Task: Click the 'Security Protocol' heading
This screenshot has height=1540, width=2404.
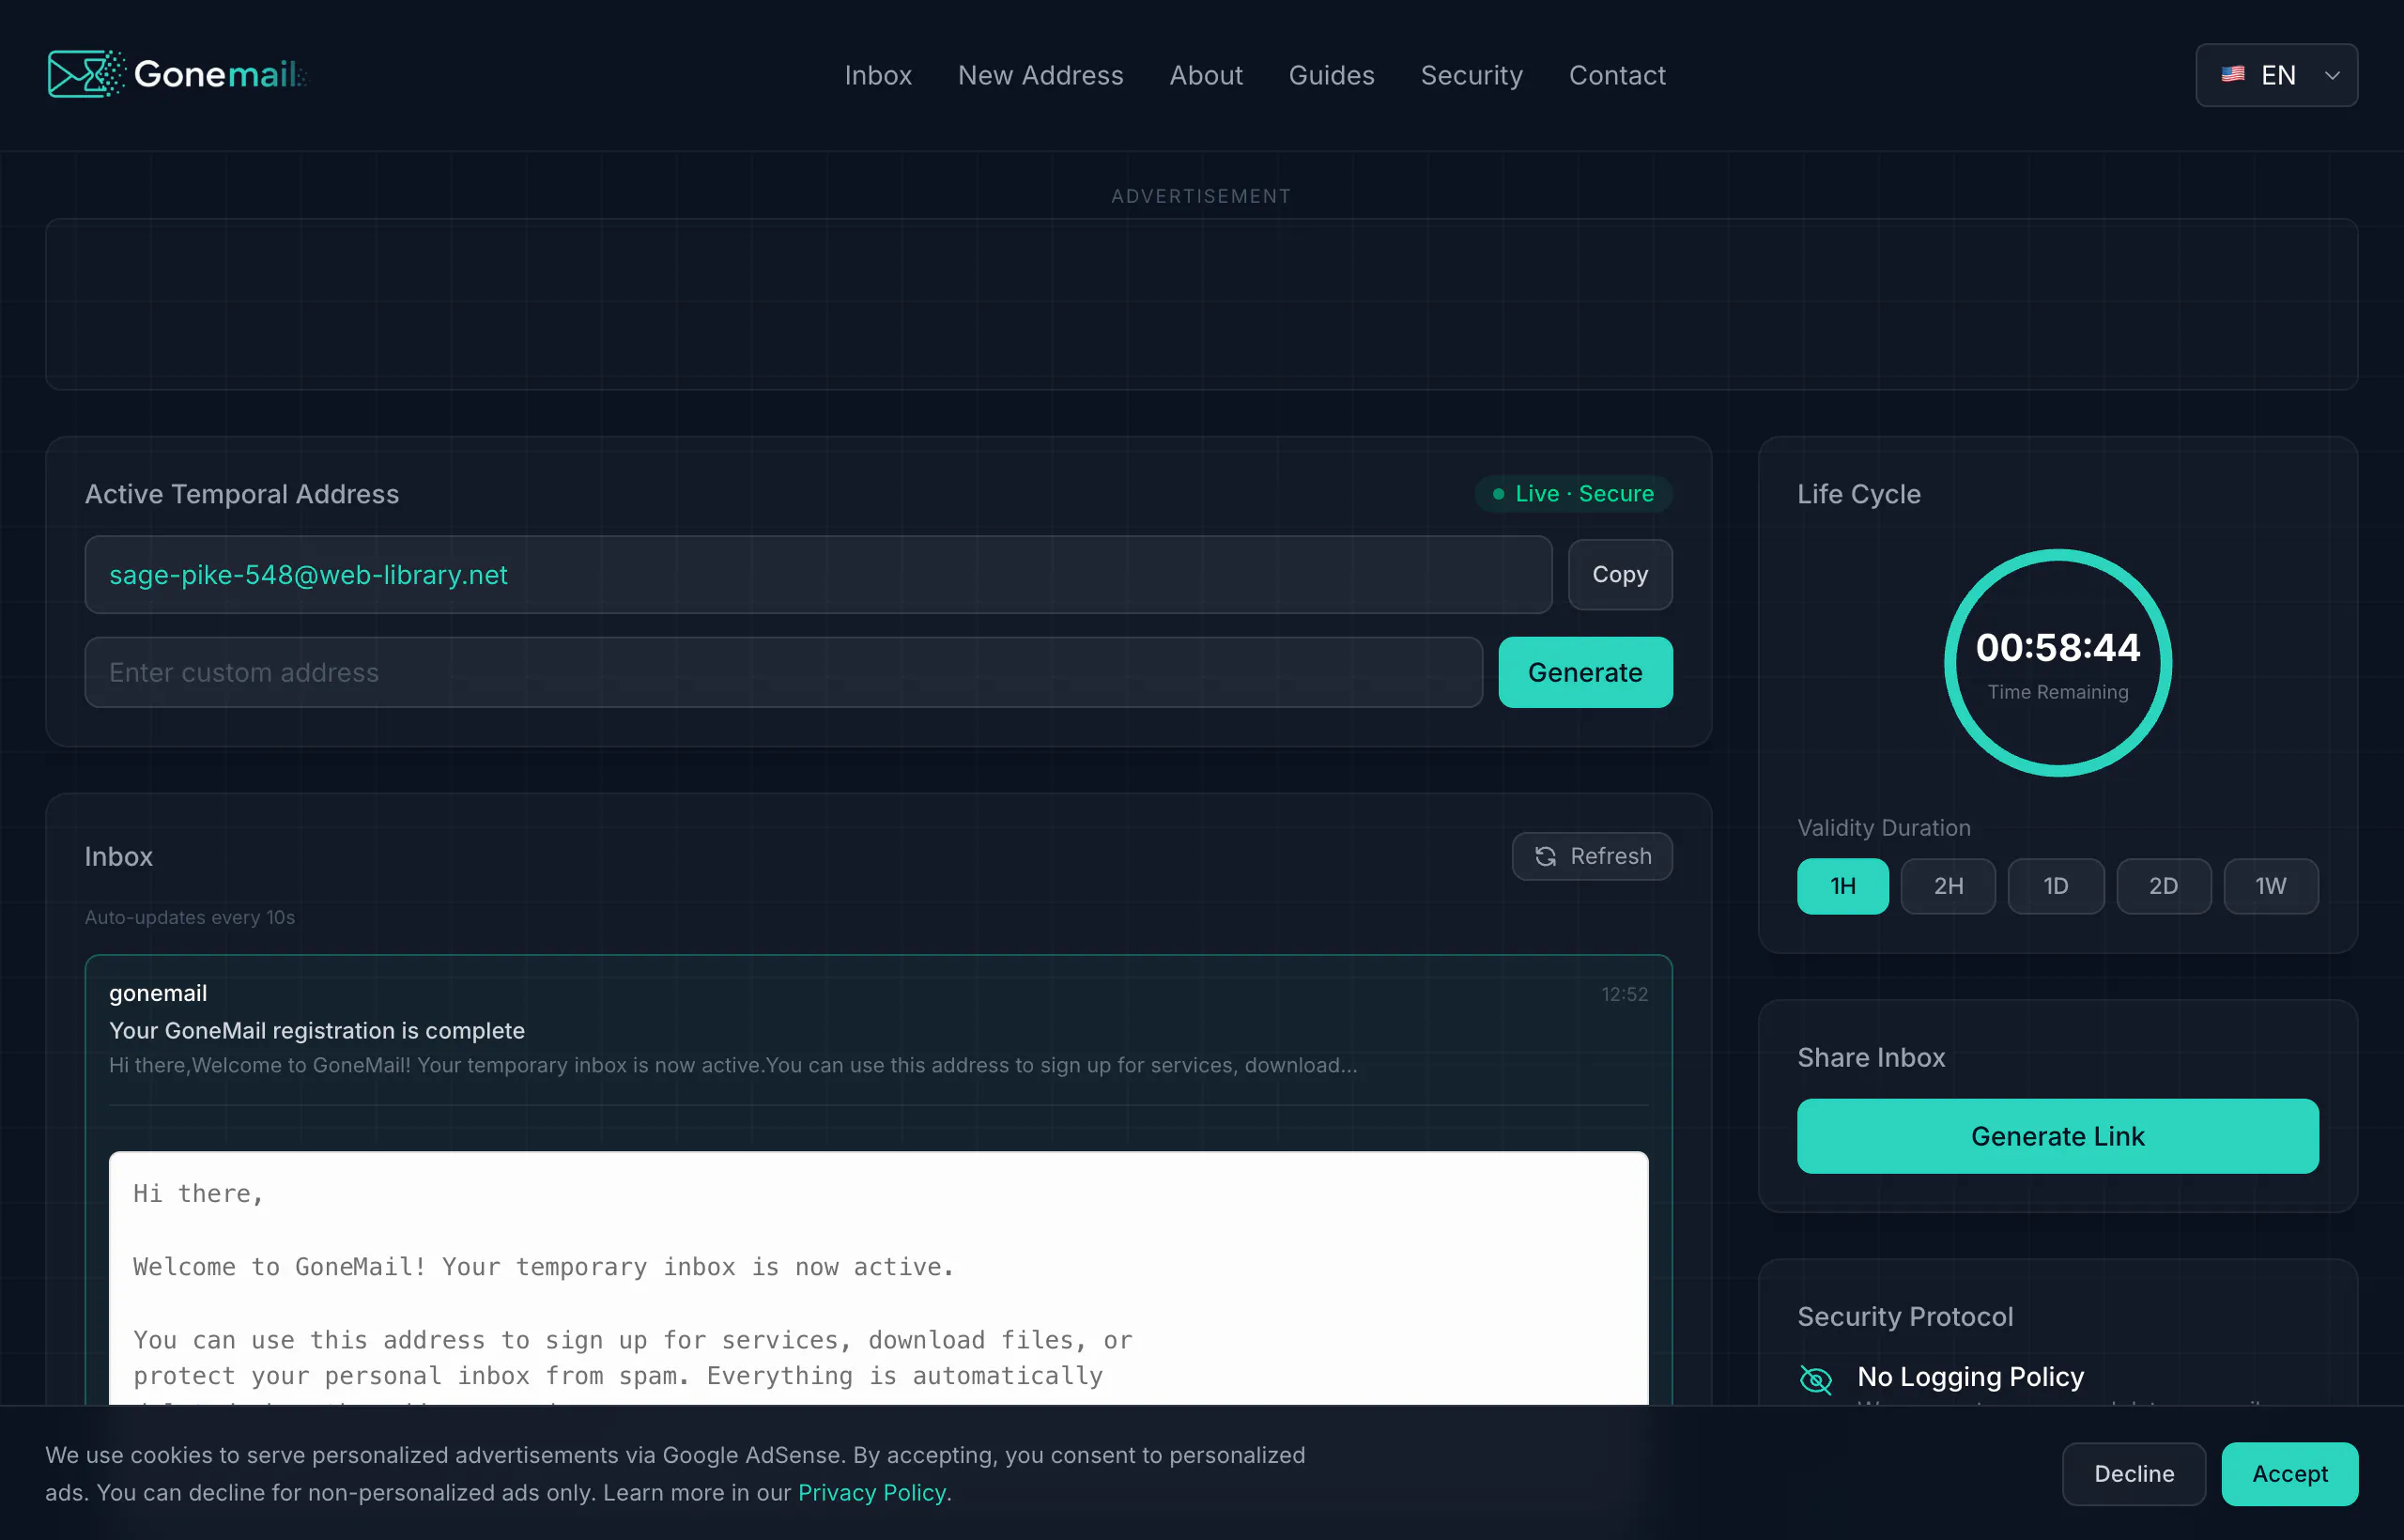Action: [1905, 1317]
